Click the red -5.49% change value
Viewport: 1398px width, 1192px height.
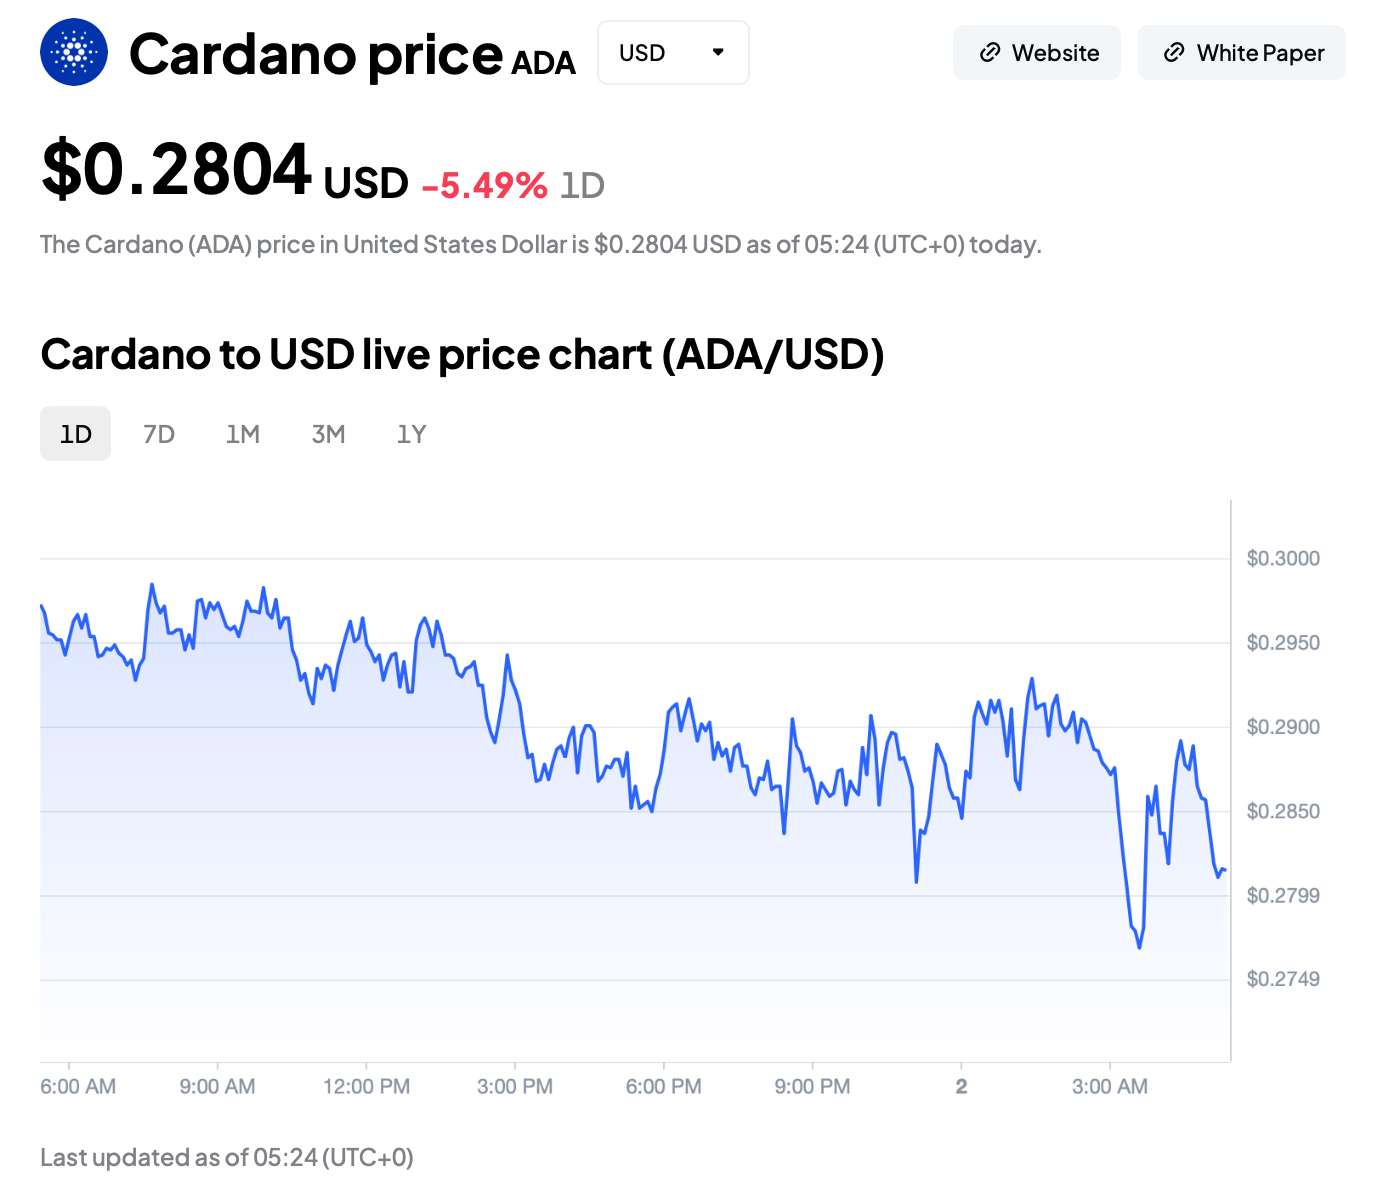485,185
